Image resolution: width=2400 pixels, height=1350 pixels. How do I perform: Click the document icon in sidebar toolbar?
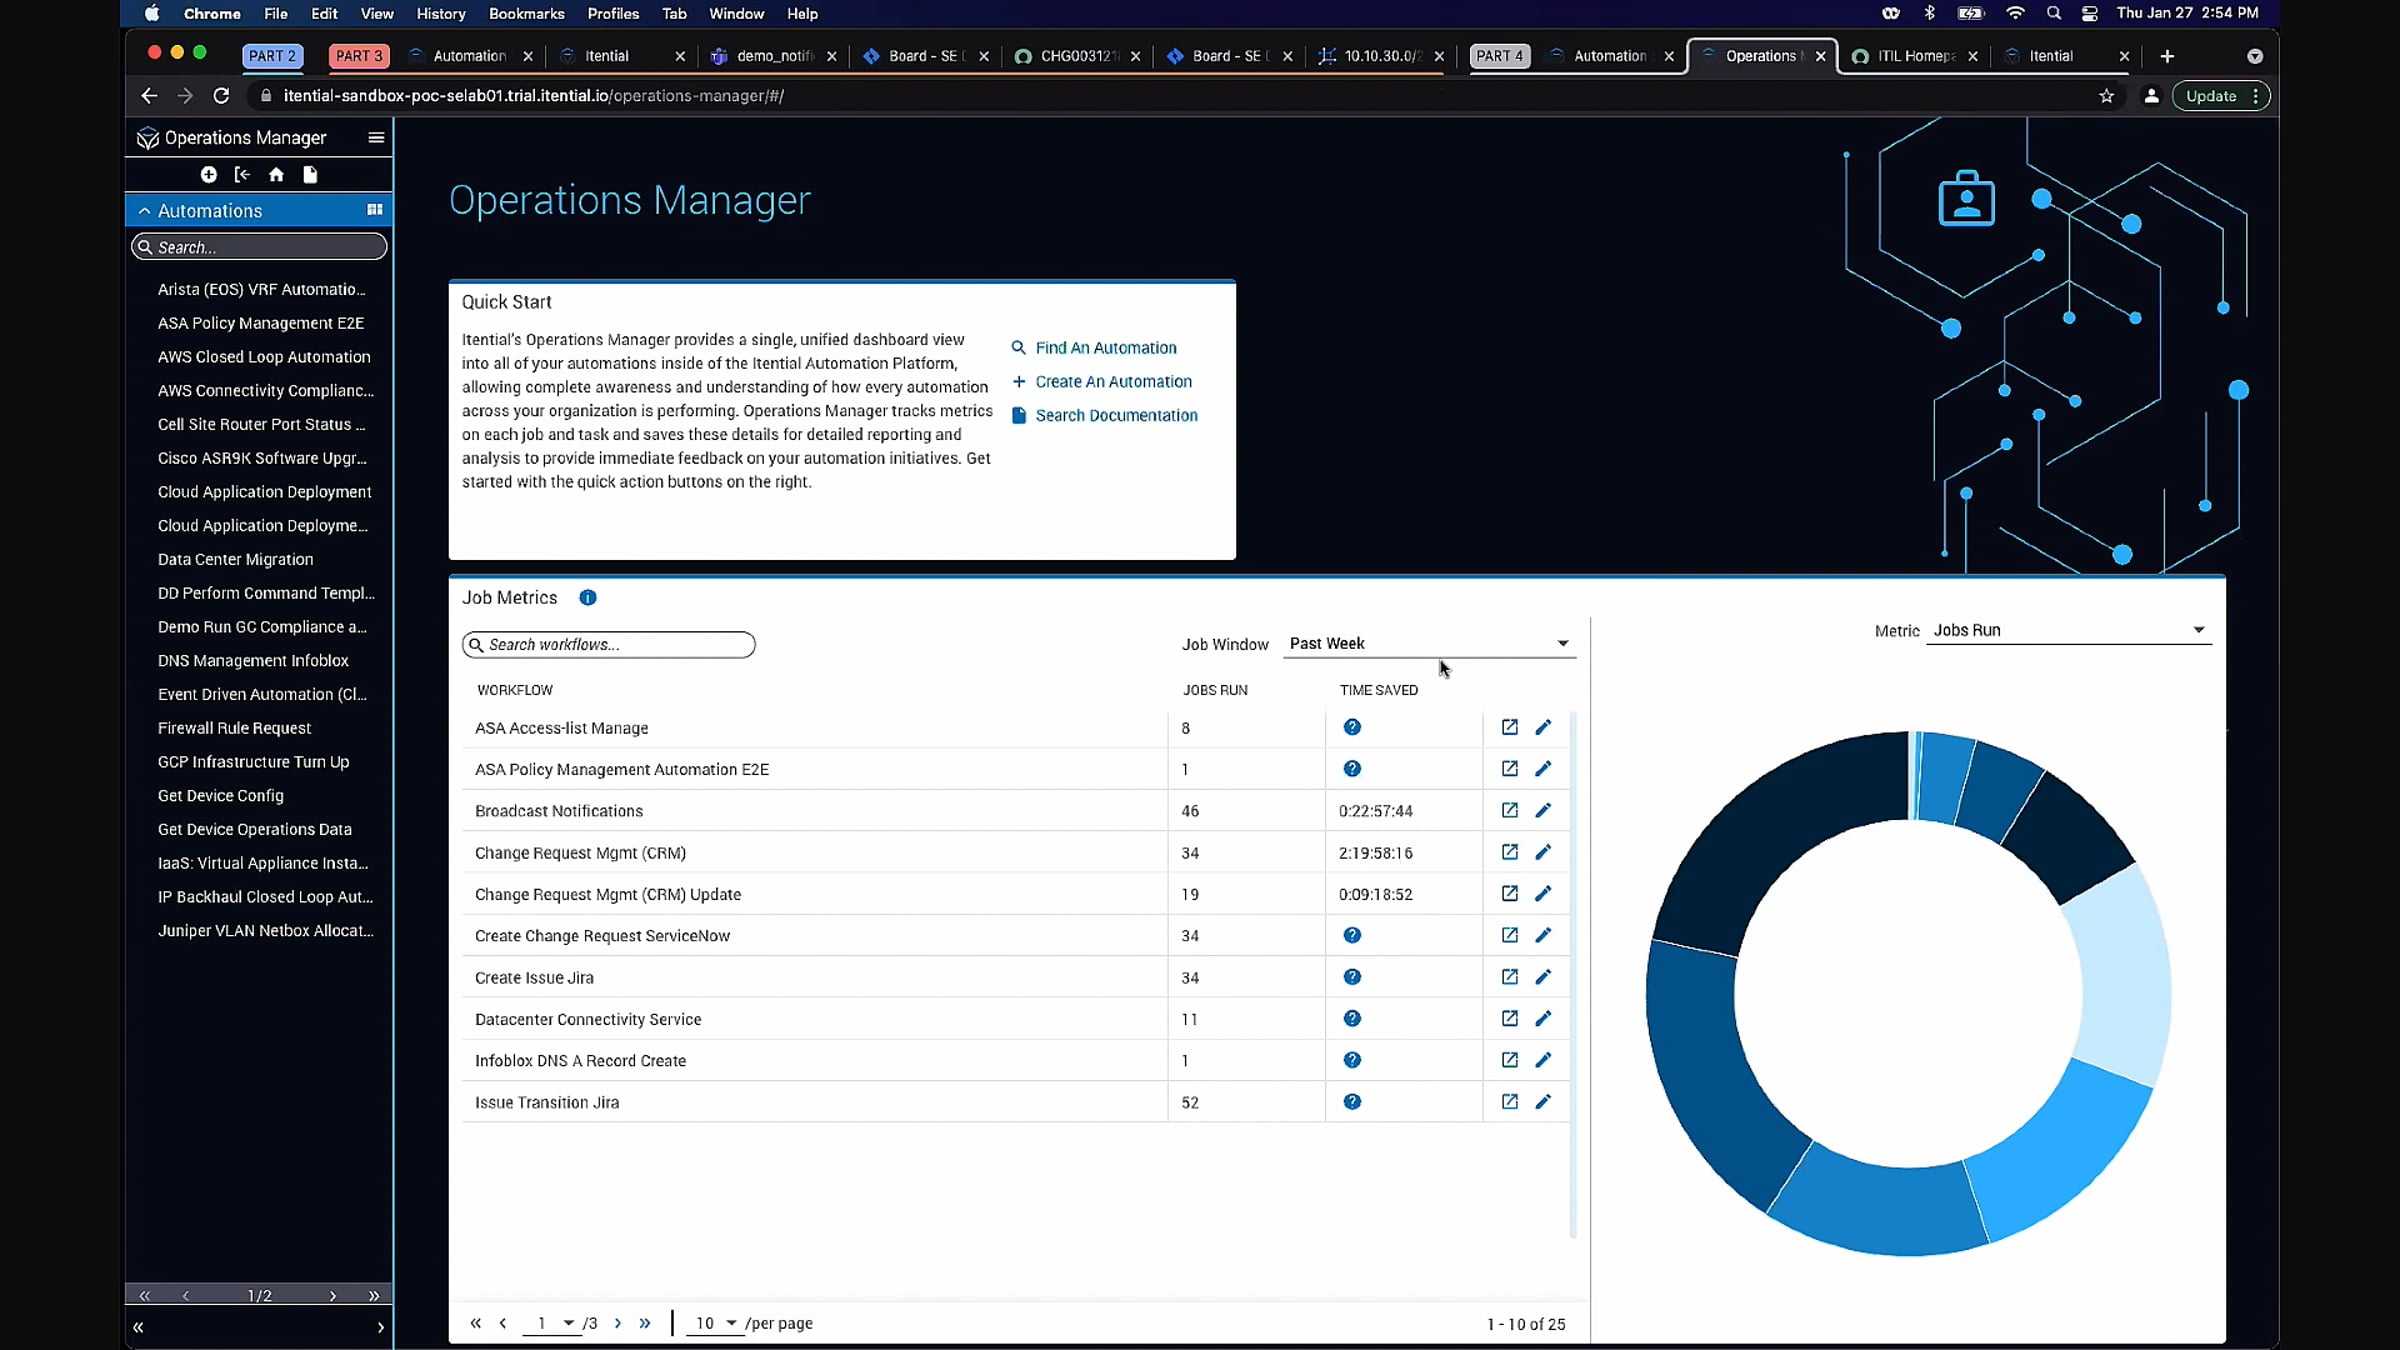click(310, 175)
